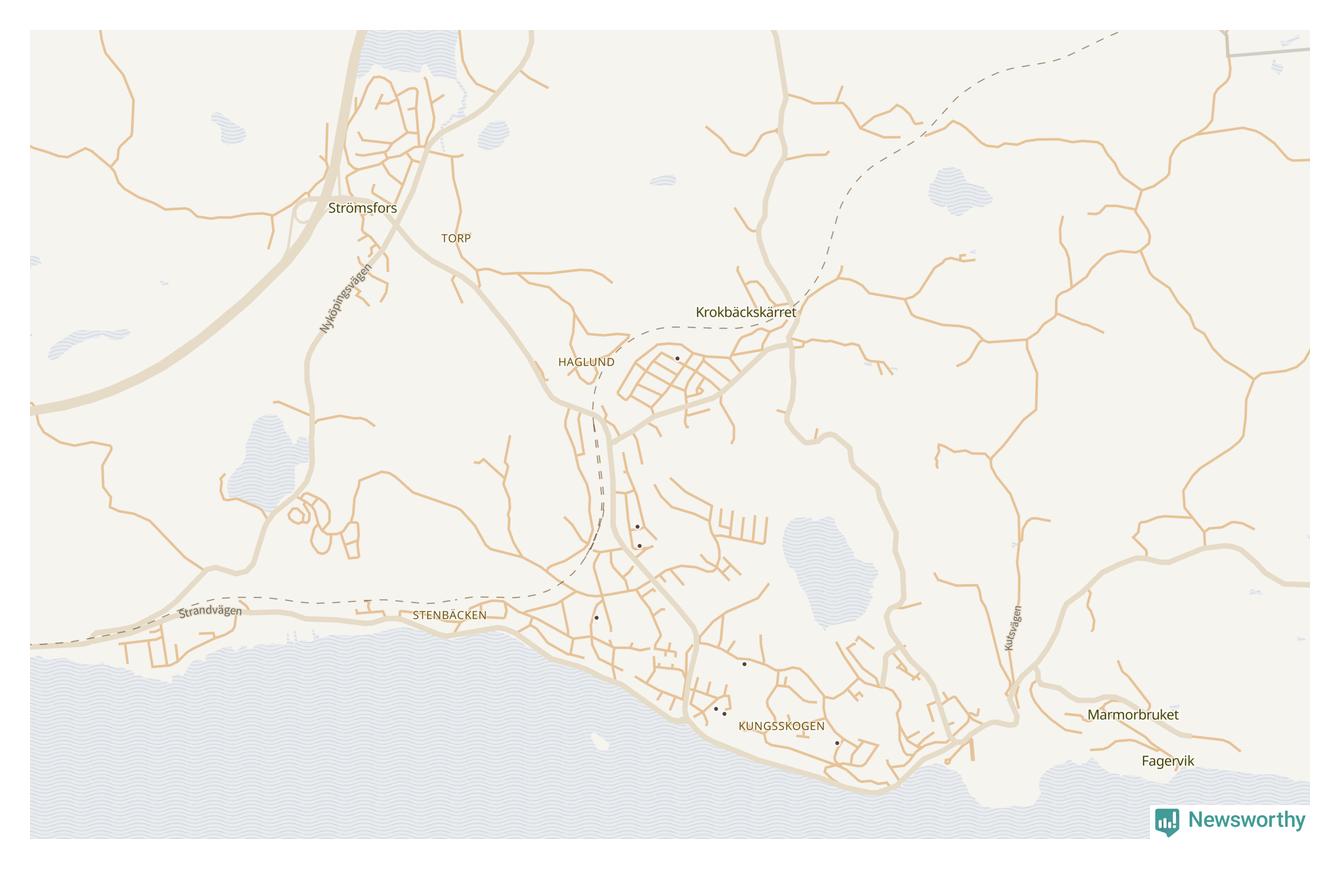Click the dot marker right of KUNGSSKOGEN label
Screen dimensions: 1340x869
(x=837, y=743)
